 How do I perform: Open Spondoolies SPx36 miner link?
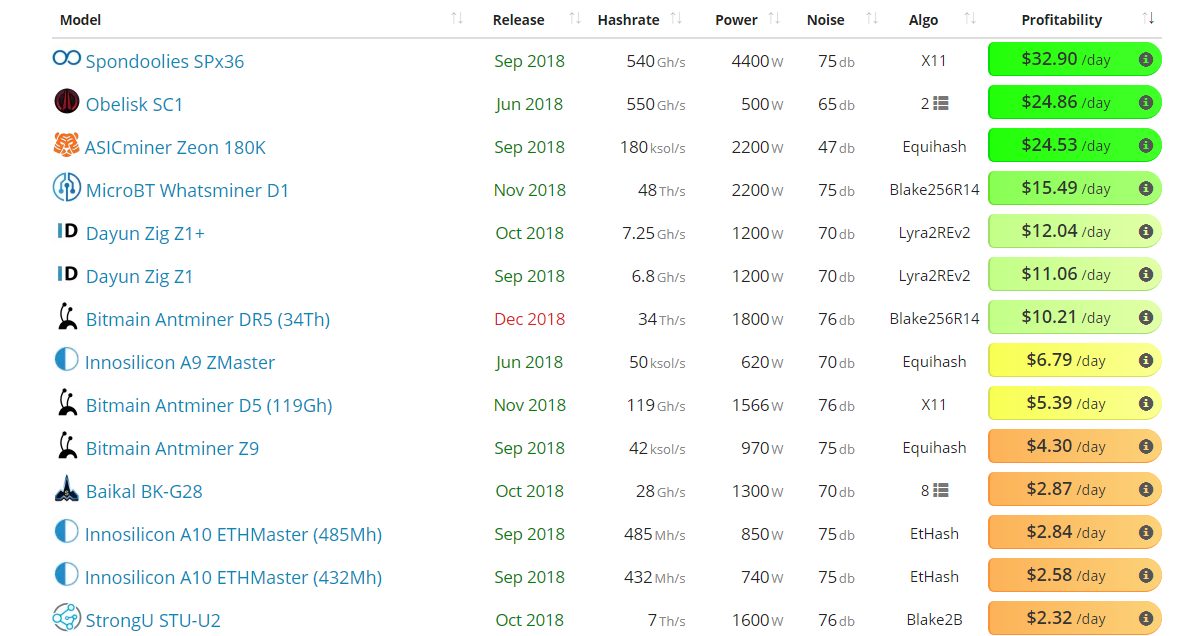click(x=165, y=61)
